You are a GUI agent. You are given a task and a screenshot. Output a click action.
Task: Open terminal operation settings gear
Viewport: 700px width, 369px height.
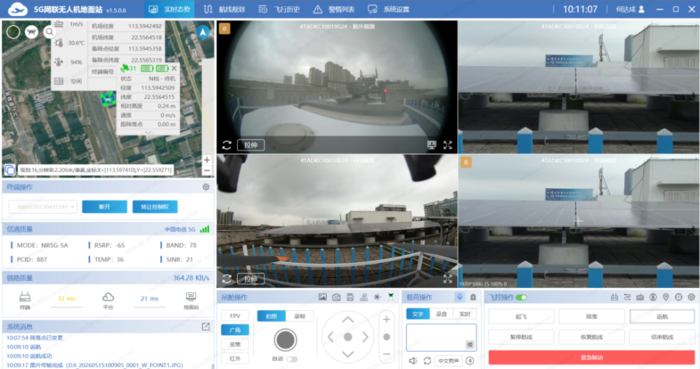pos(206,187)
